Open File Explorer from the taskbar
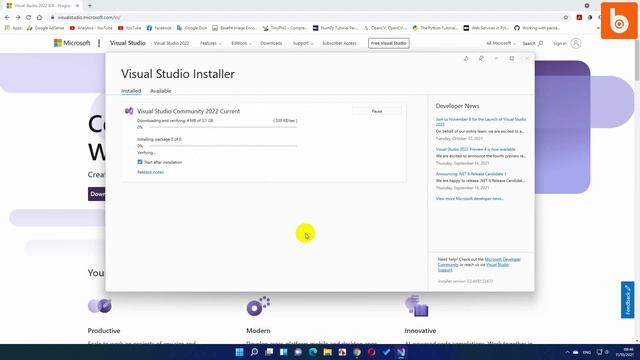Image resolution: width=640 pixels, height=360 pixels. click(328, 352)
